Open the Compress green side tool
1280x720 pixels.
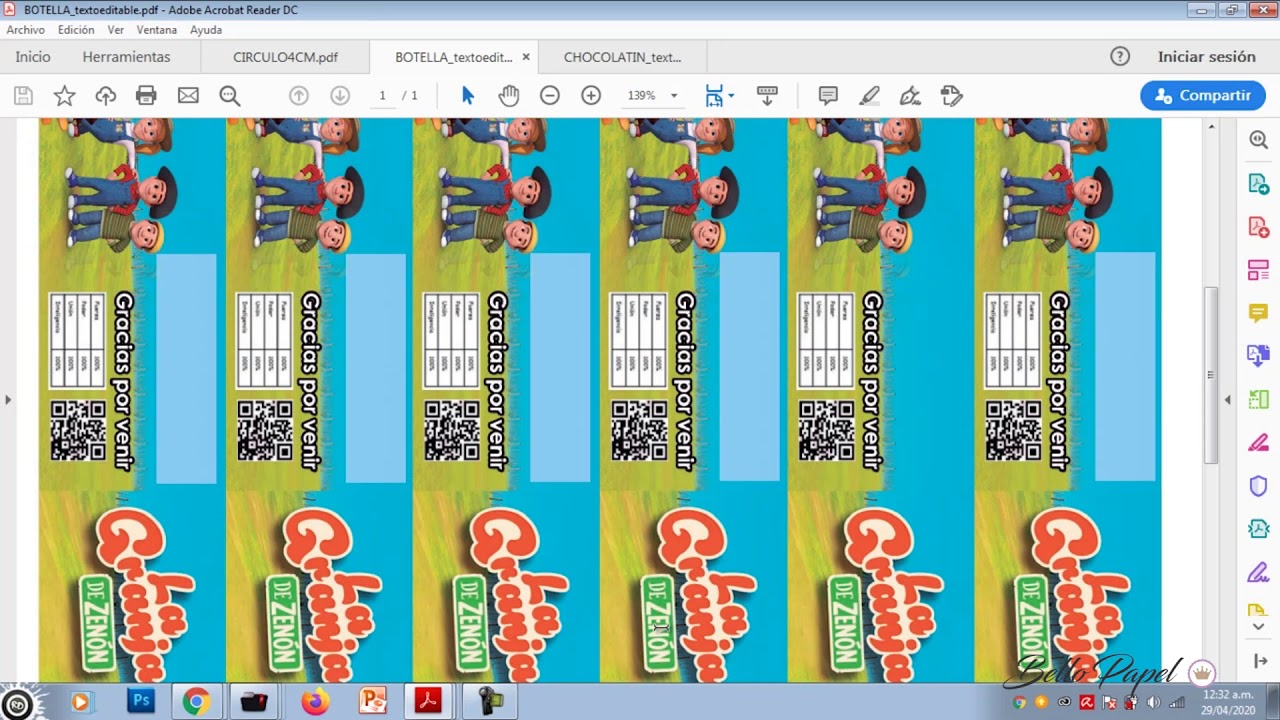click(x=1258, y=400)
